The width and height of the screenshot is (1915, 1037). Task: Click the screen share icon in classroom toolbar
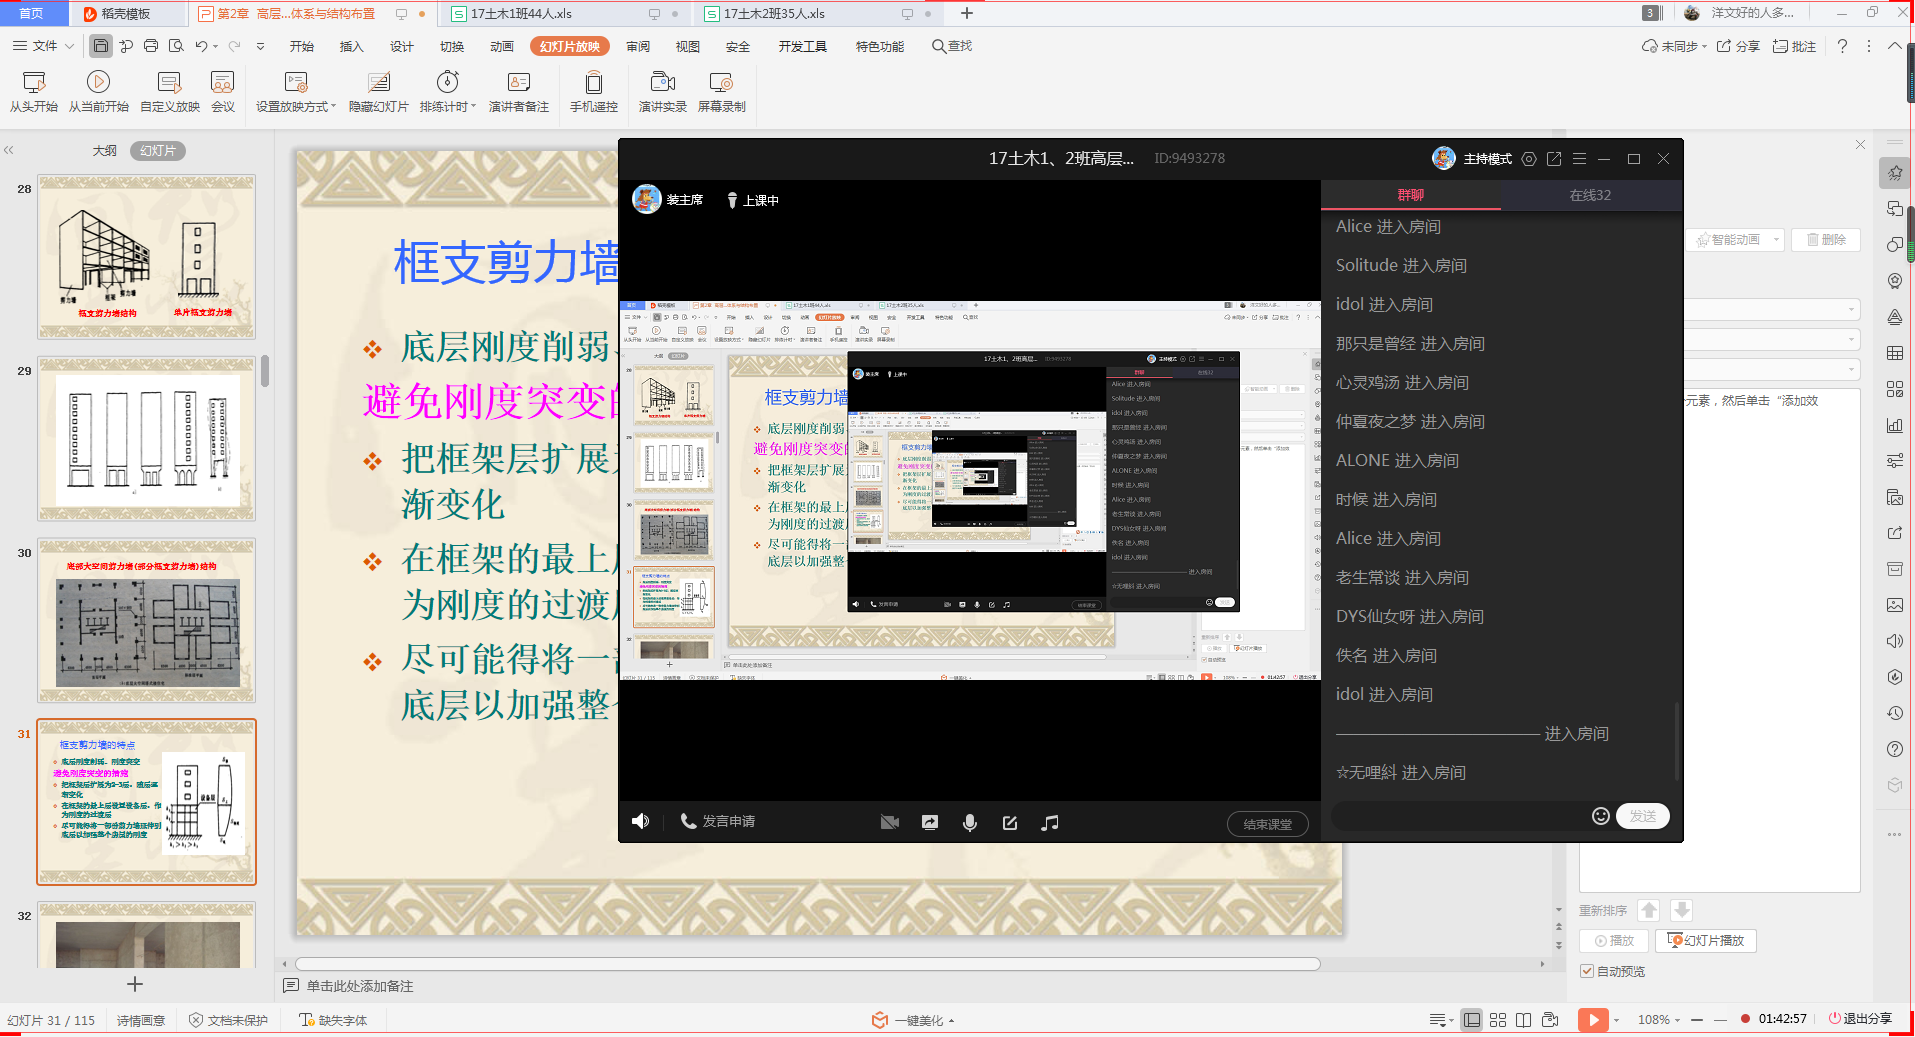[x=929, y=822]
